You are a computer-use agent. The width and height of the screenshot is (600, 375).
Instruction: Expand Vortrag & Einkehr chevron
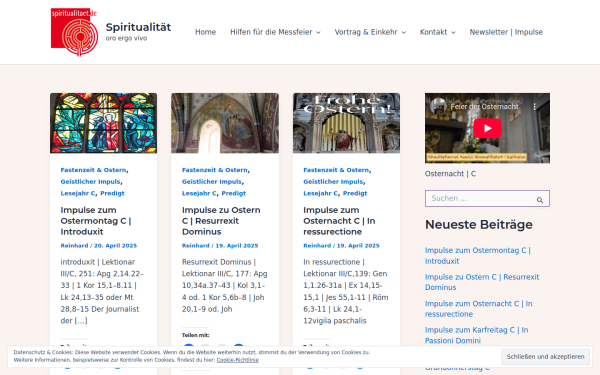click(x=404, y=33)
